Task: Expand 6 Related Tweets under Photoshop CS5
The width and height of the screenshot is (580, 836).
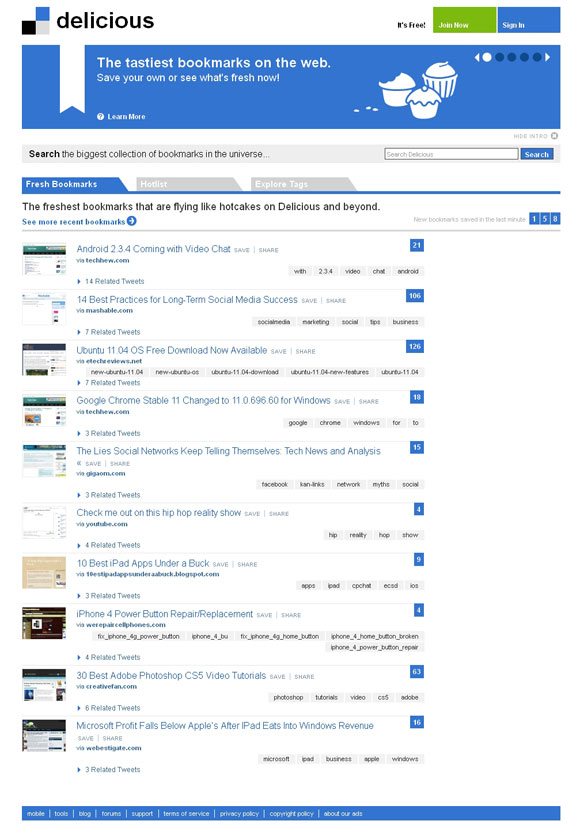Action: (109, 708)
